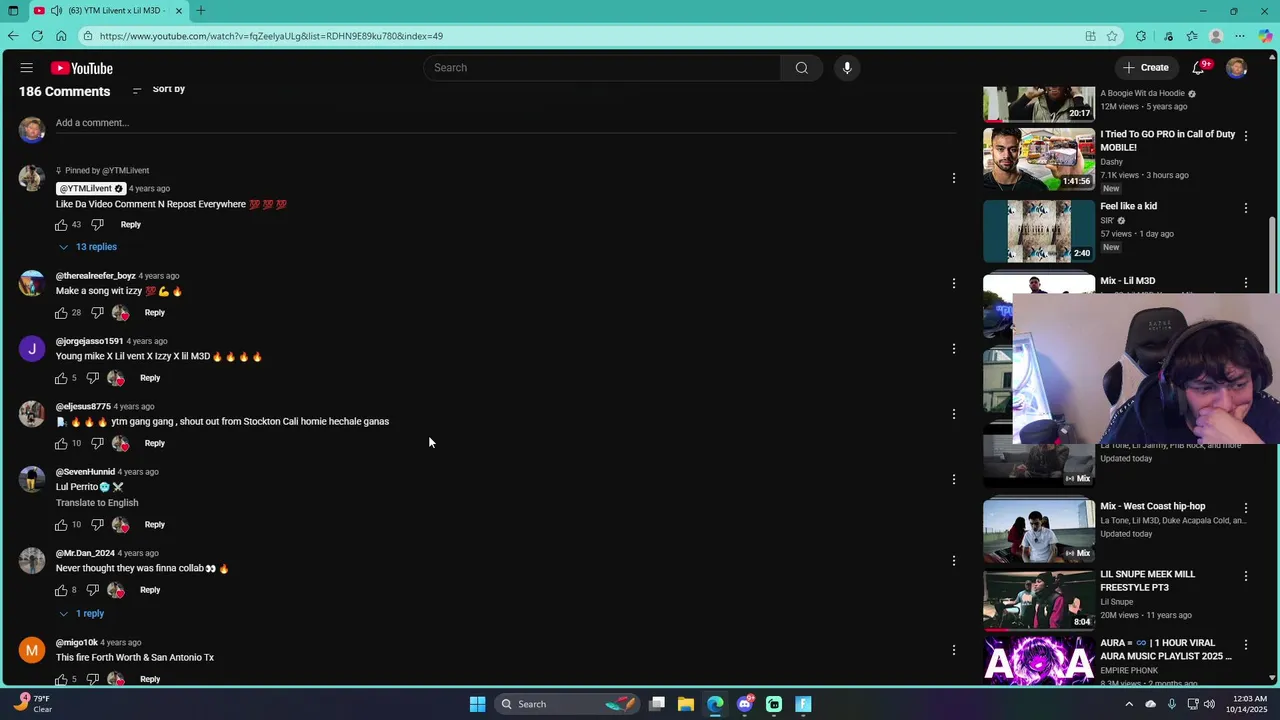Show hidden system tray icons
The width and height of the screenshot is (1280, 720).
1129,704
